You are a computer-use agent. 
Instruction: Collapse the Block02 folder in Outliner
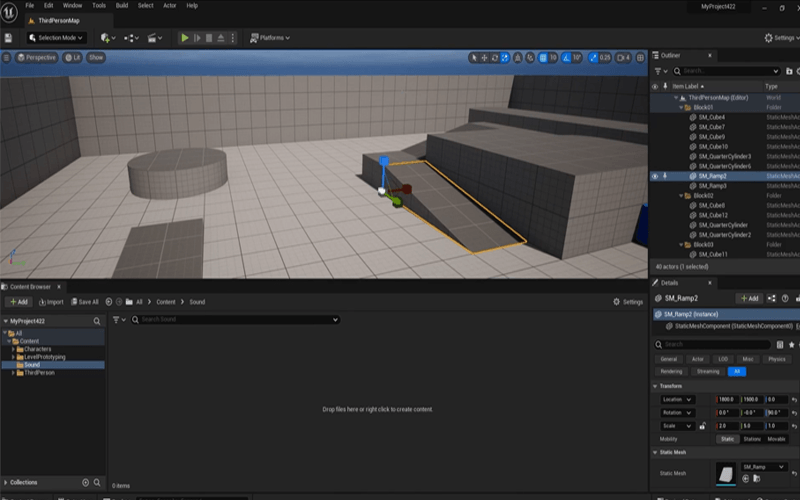[x=681, y=196]
